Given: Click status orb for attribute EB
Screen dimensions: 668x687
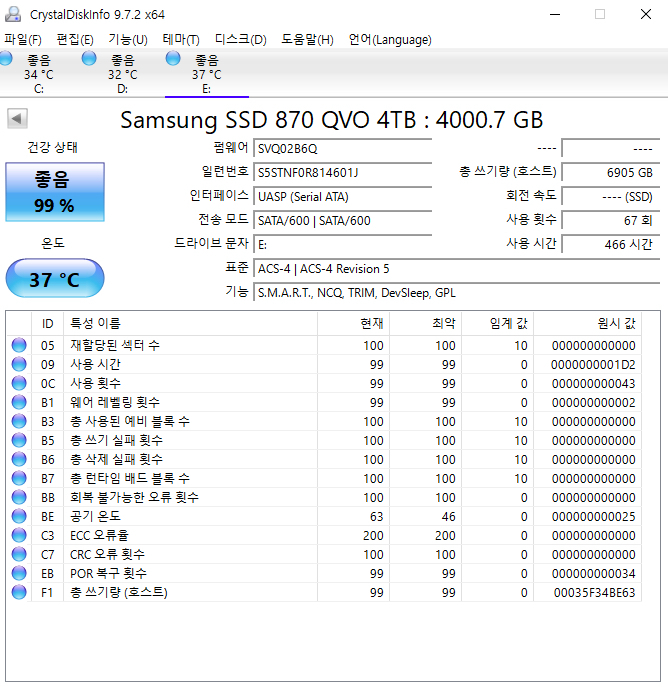Looking at the screenshot, I should click(19, 573).
